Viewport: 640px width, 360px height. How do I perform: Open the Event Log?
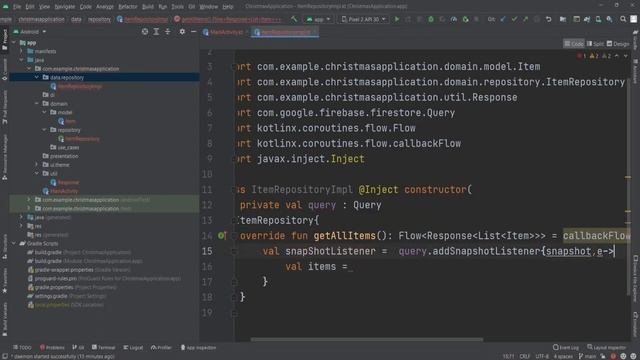coord(566,347)
